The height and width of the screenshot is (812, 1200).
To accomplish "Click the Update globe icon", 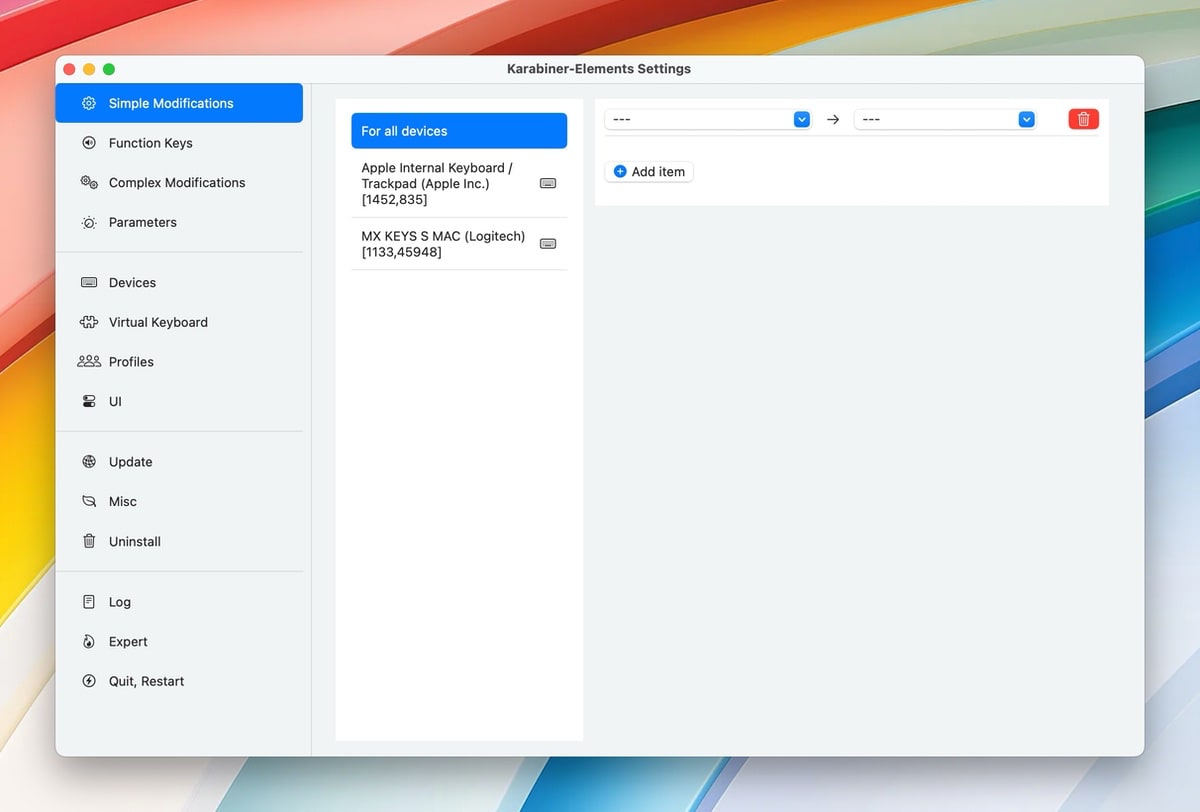I will [x=89, y=462].
